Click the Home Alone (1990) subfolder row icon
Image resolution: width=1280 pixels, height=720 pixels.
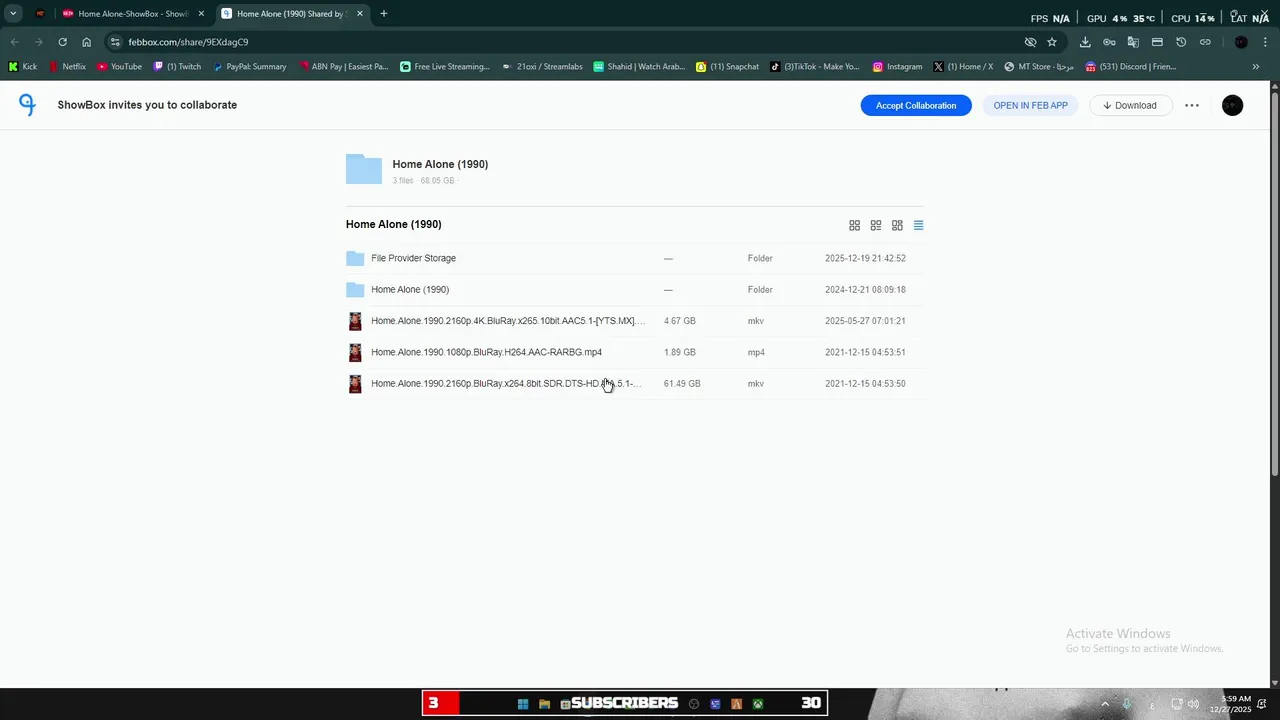pyautogui.click(x=355, y=290)
